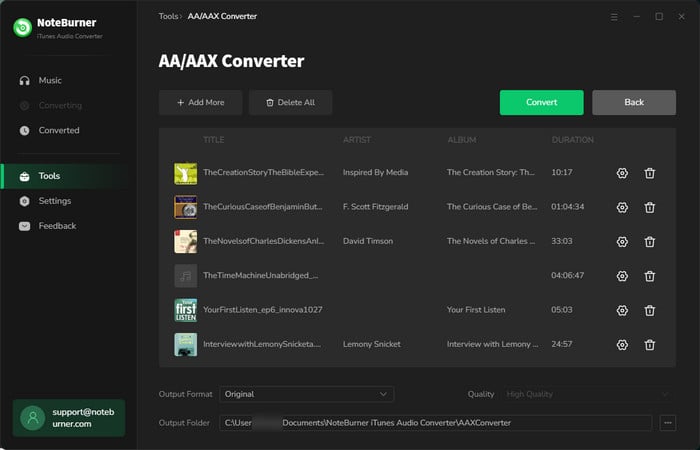Click the Back button
The image size is (700, 450).
click(634, 102)
